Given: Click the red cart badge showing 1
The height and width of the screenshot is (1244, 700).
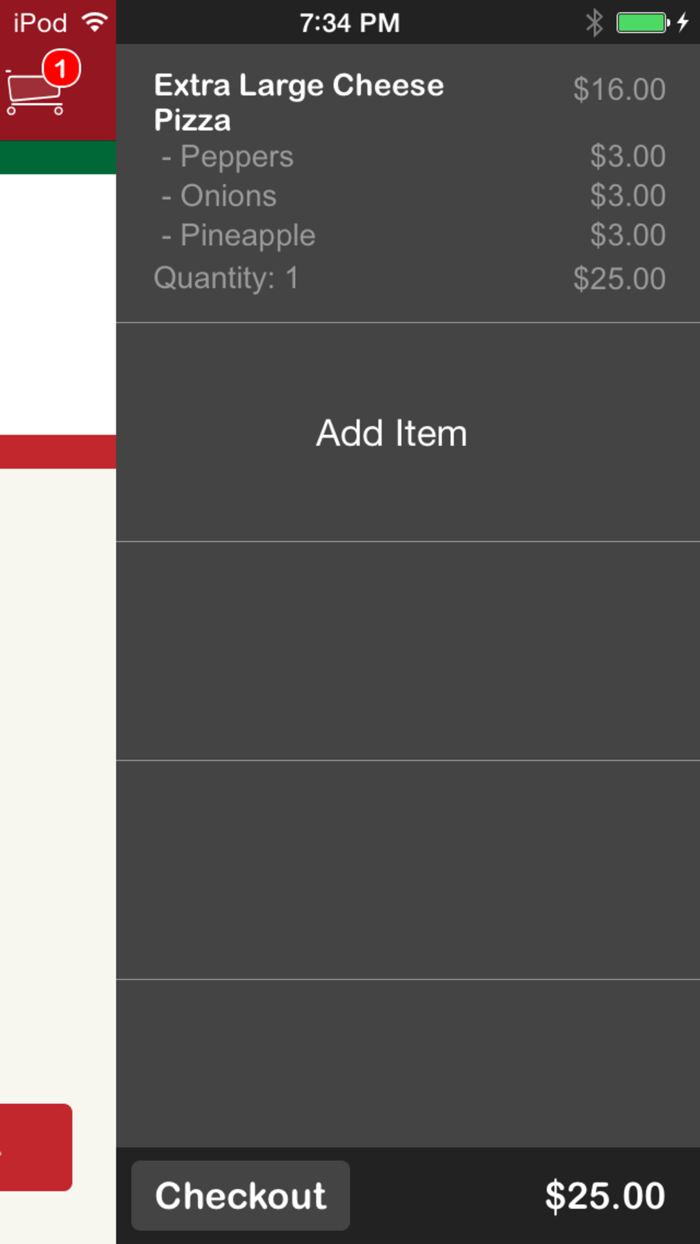Looking at the screenshot, I should click(x=61, y=69).
